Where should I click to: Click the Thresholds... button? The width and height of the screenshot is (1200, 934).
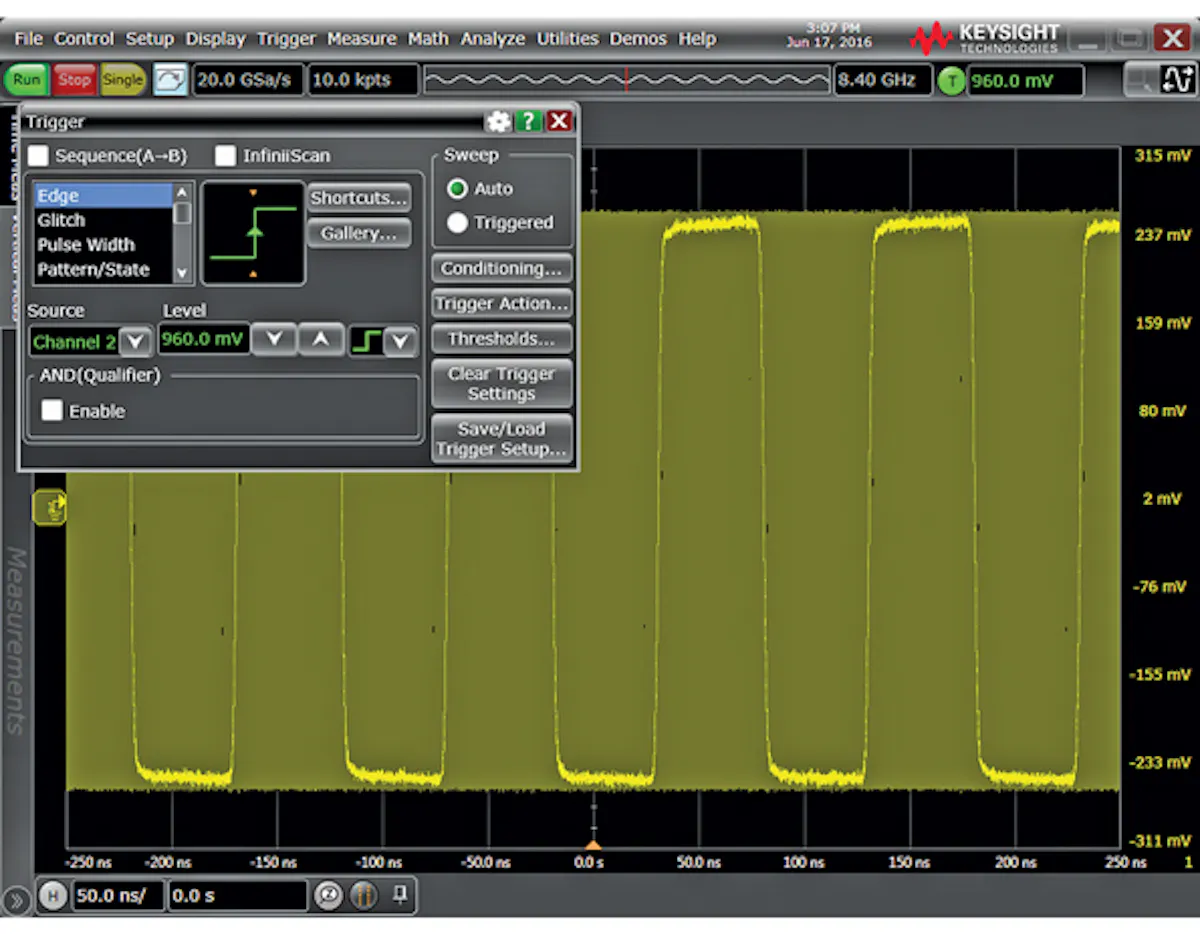pyautogui.click(x=502, y=338)
